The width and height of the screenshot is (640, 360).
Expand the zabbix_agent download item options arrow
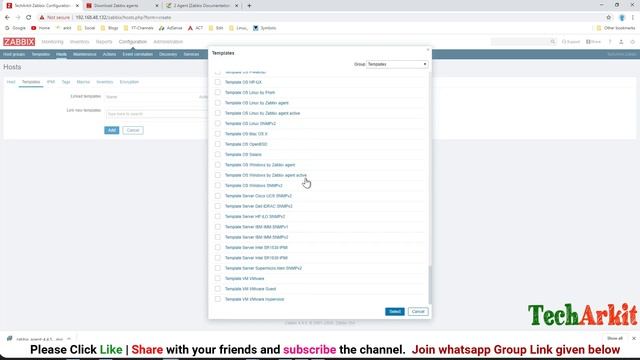[x=69, y=339]
